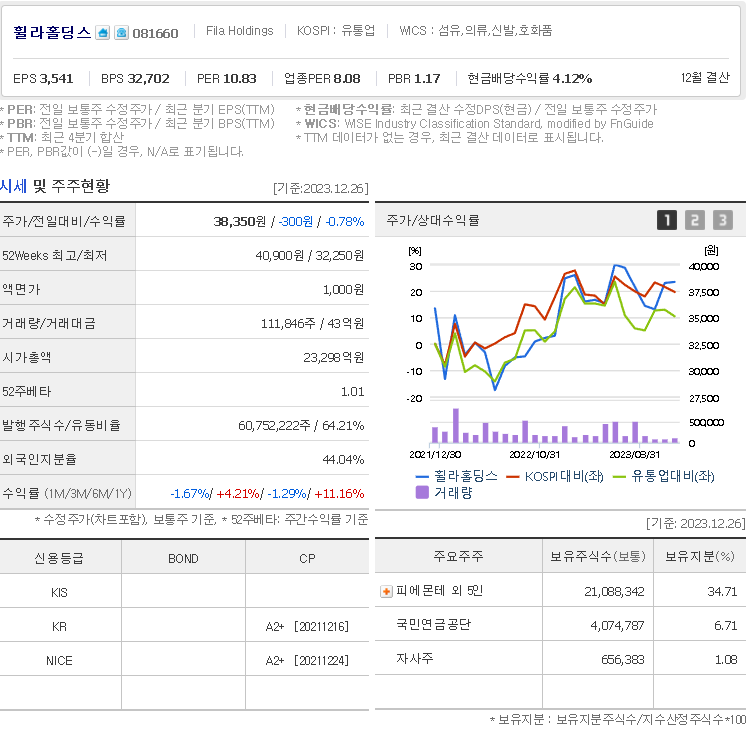Click the price 38,350원 value
Viewport: 753px width, 729px height.
click(240, 221)
